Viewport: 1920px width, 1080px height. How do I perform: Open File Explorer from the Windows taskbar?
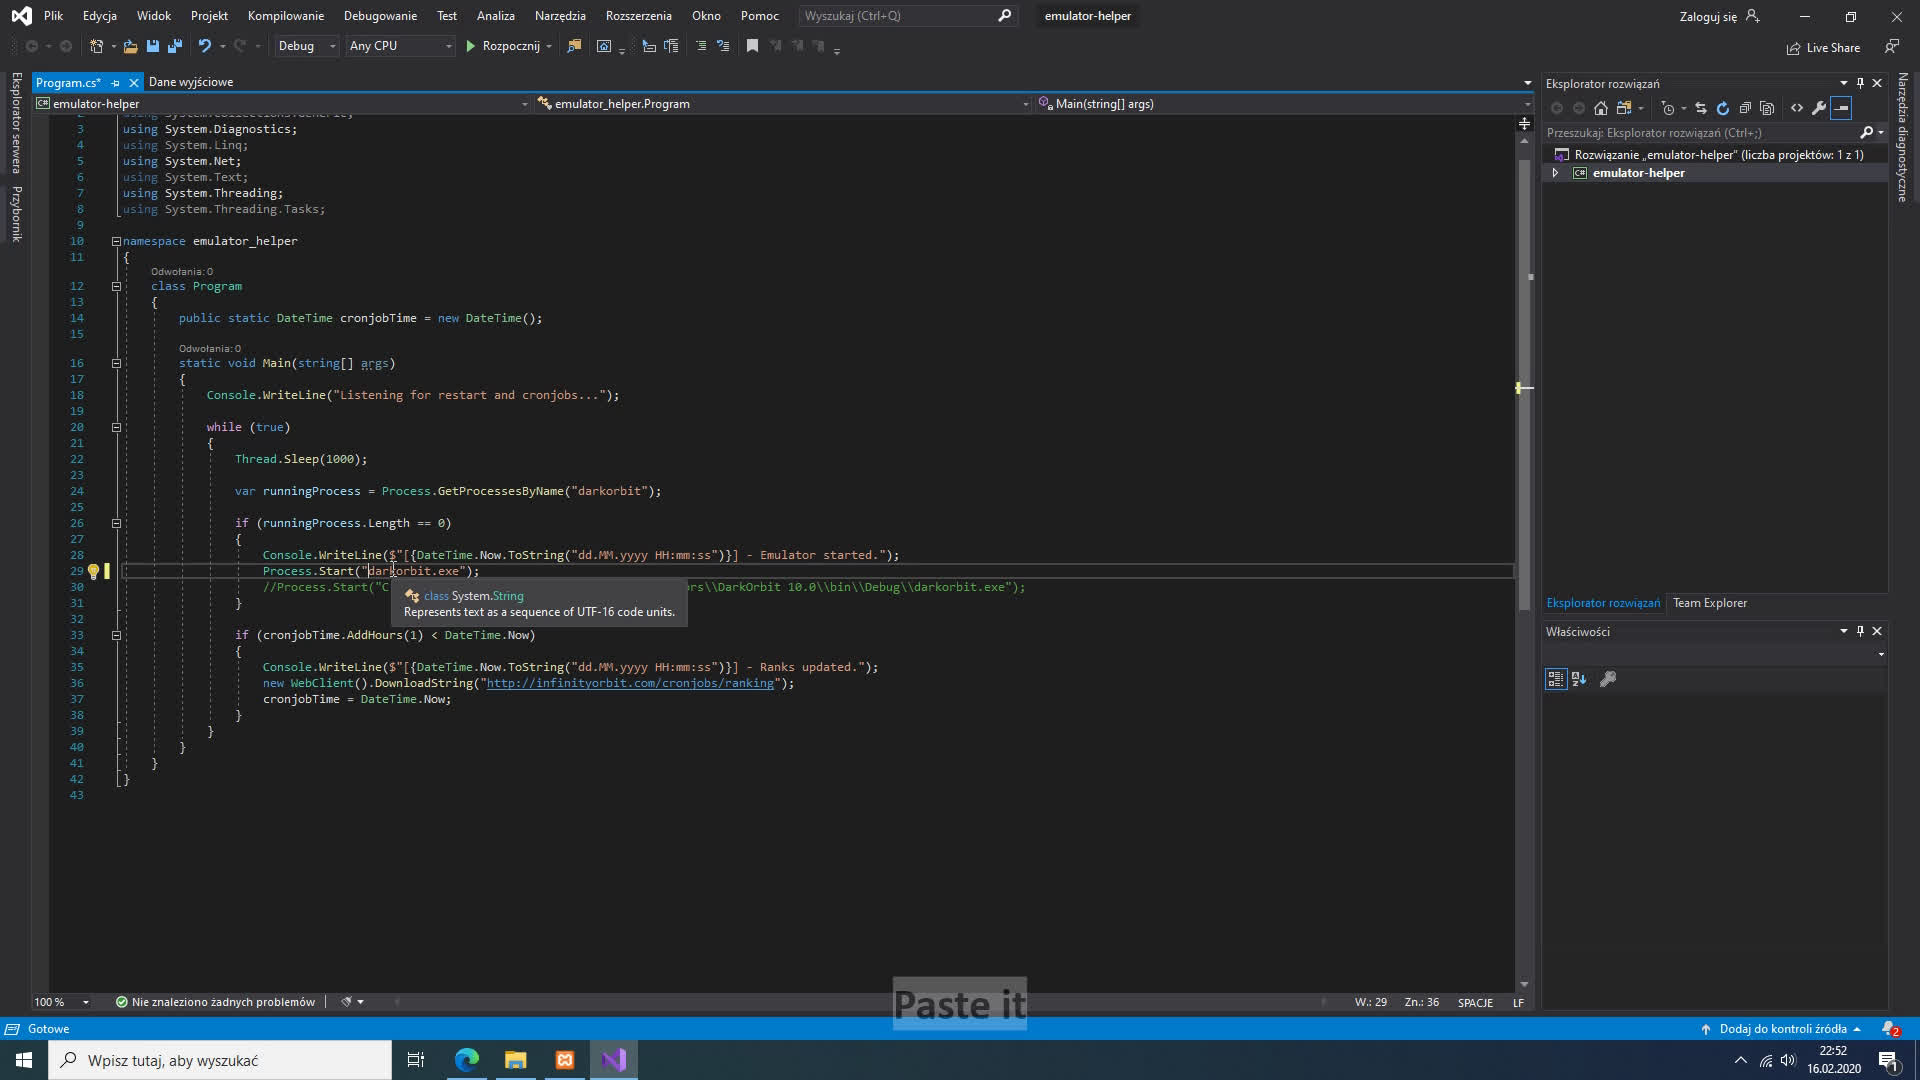pos(516,1060)
